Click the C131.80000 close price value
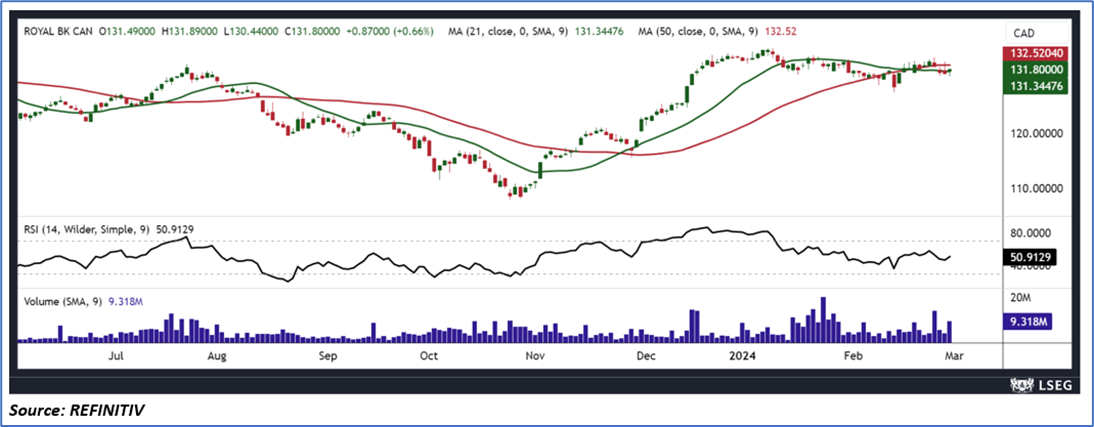The image size is (1094, 427). pos(315,31)
